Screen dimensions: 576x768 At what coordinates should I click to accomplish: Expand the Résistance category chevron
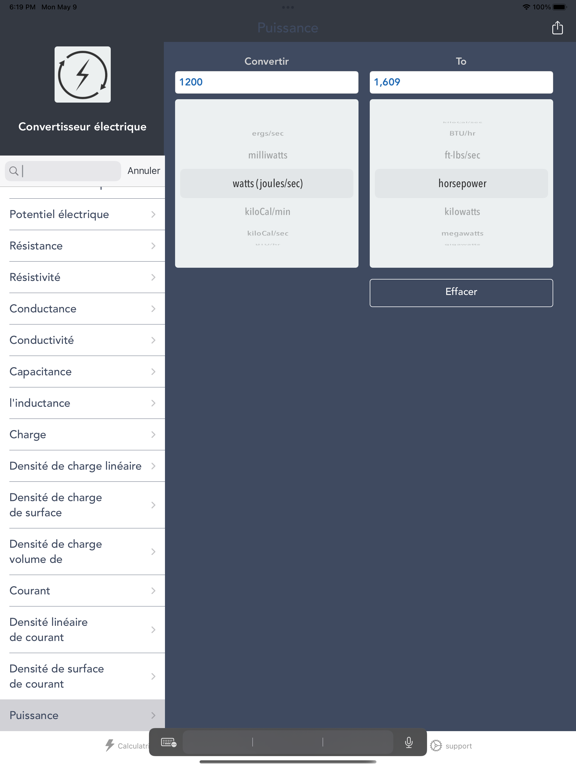(153, 246)
